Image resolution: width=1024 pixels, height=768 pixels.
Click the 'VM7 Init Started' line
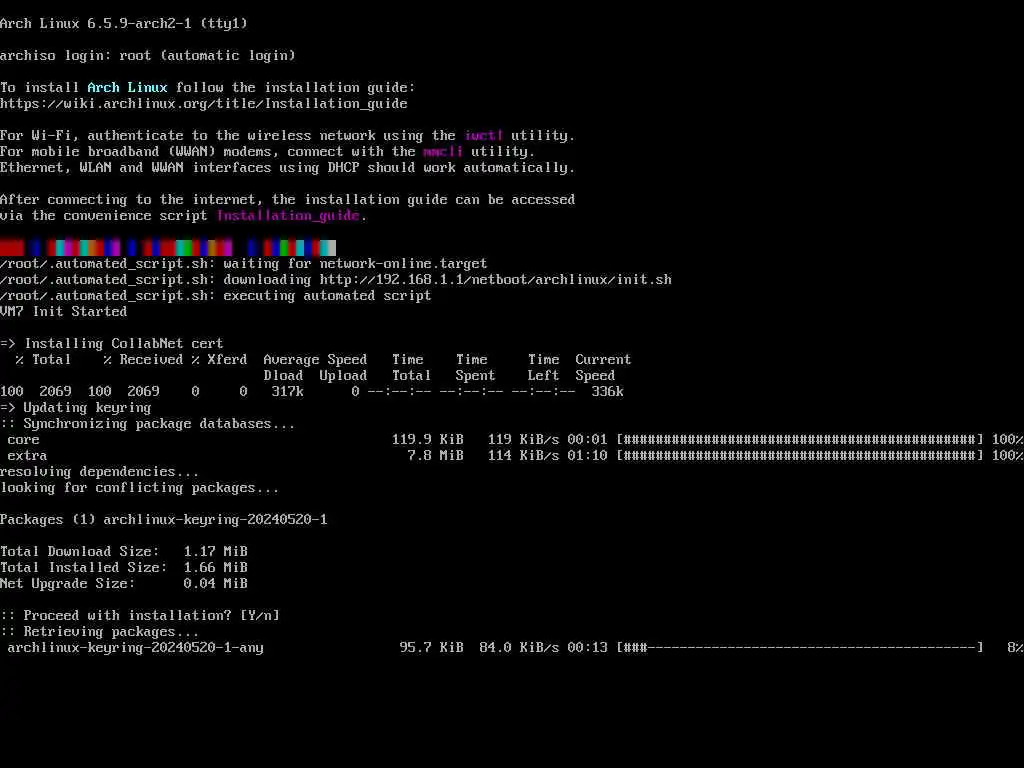(x=63, y=312)
